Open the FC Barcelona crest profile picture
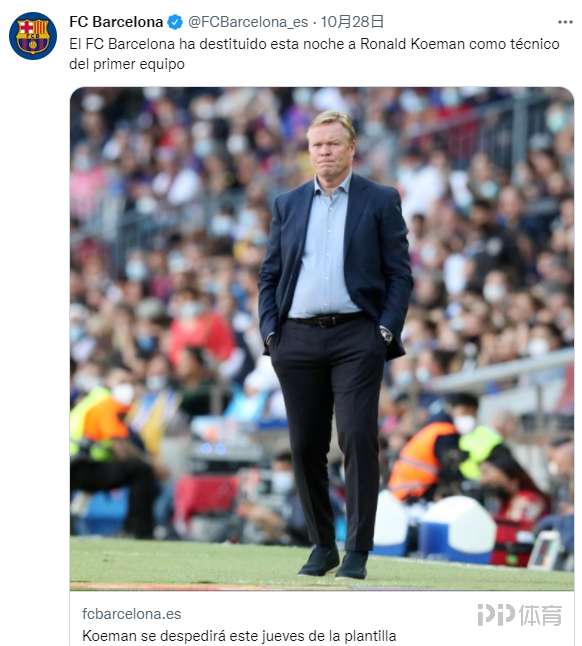The height and width of the screenshot is (646, 582). [x=33, y=36]
